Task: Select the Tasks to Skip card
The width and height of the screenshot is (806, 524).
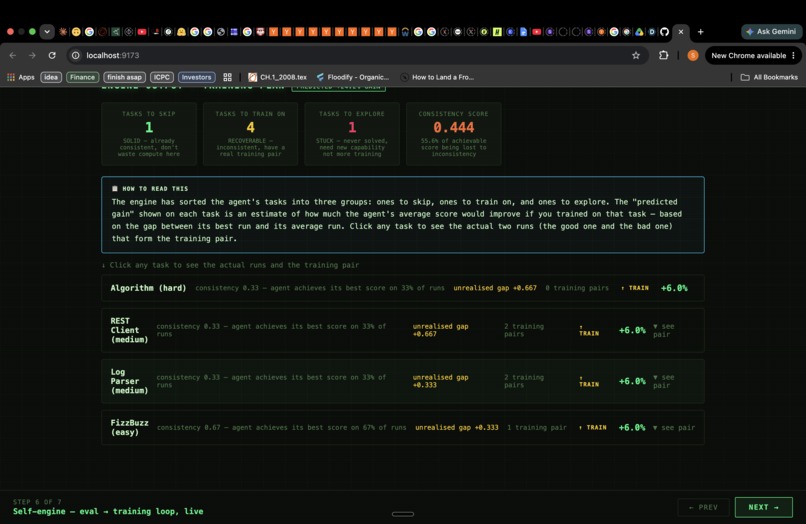Action: pyautogui.click(x=149, y=134)
